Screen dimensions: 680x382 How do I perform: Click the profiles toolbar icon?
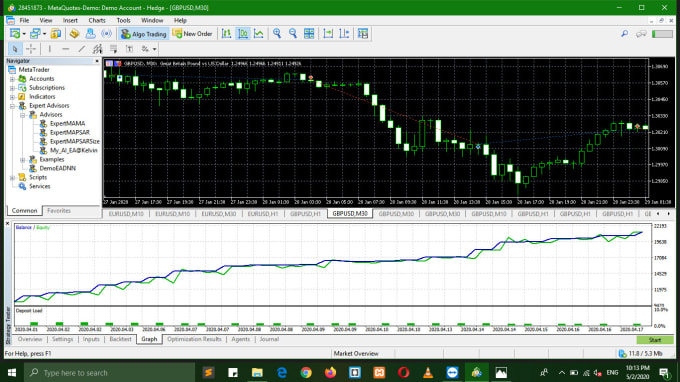pos(35,33)
